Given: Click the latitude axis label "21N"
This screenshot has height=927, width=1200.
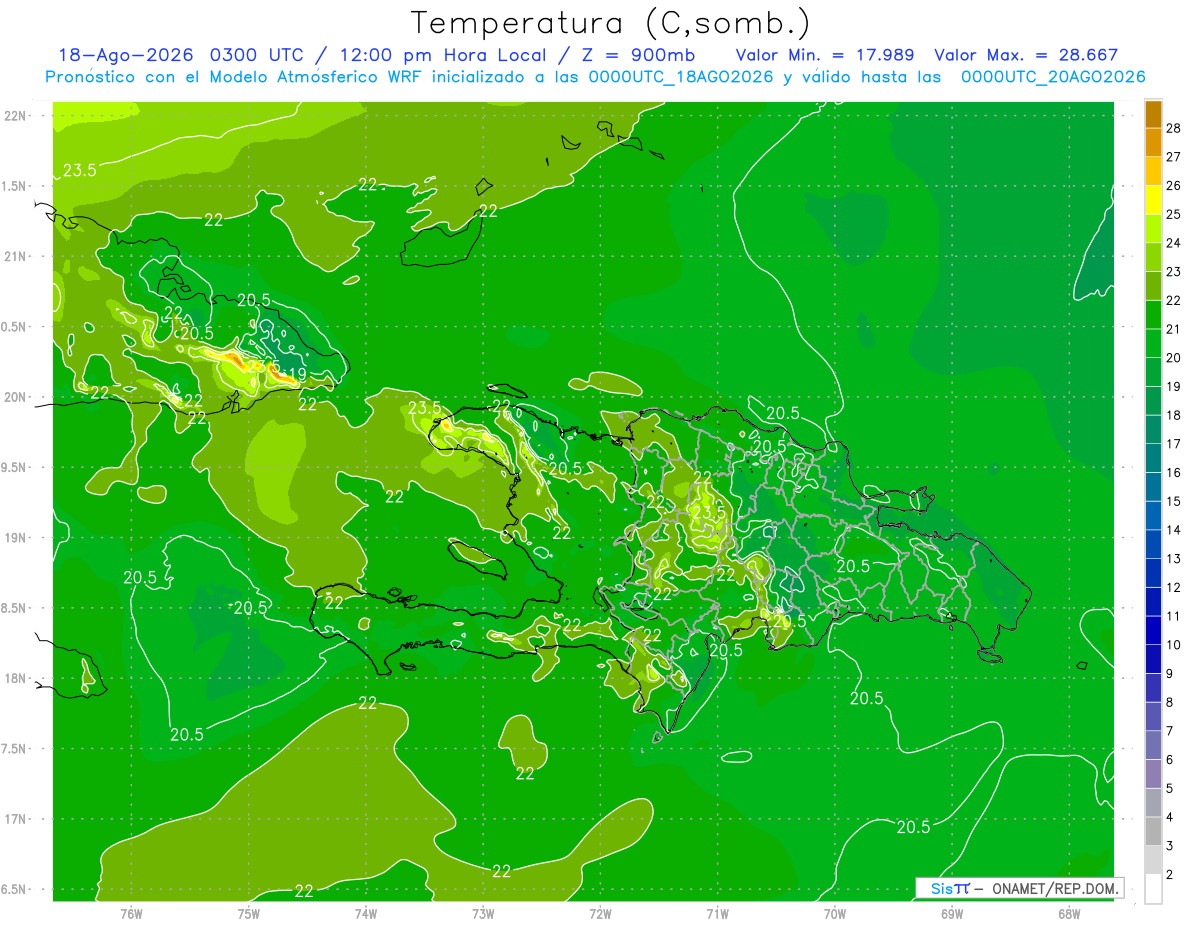Looking at the screenshot, I should click(x=15, y=256).
